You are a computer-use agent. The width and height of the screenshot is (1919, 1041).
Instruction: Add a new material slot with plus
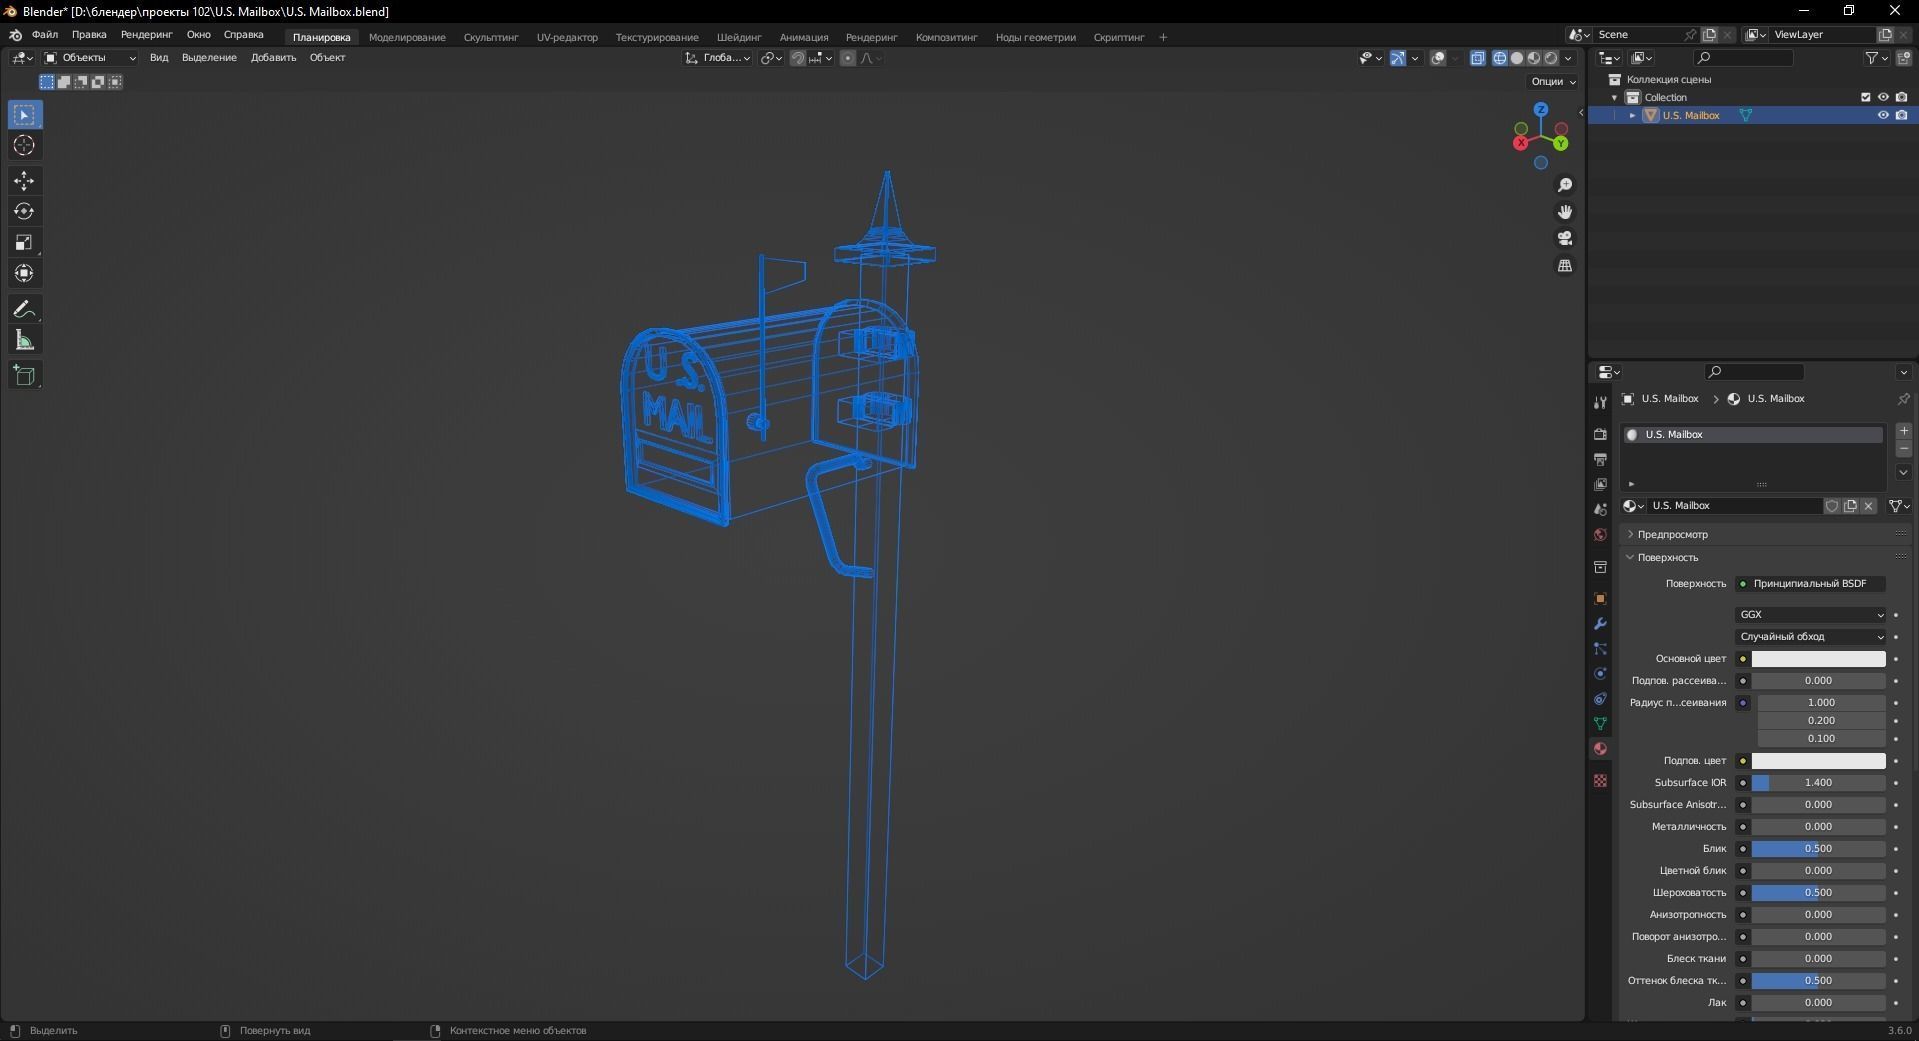pos(1903,431)
